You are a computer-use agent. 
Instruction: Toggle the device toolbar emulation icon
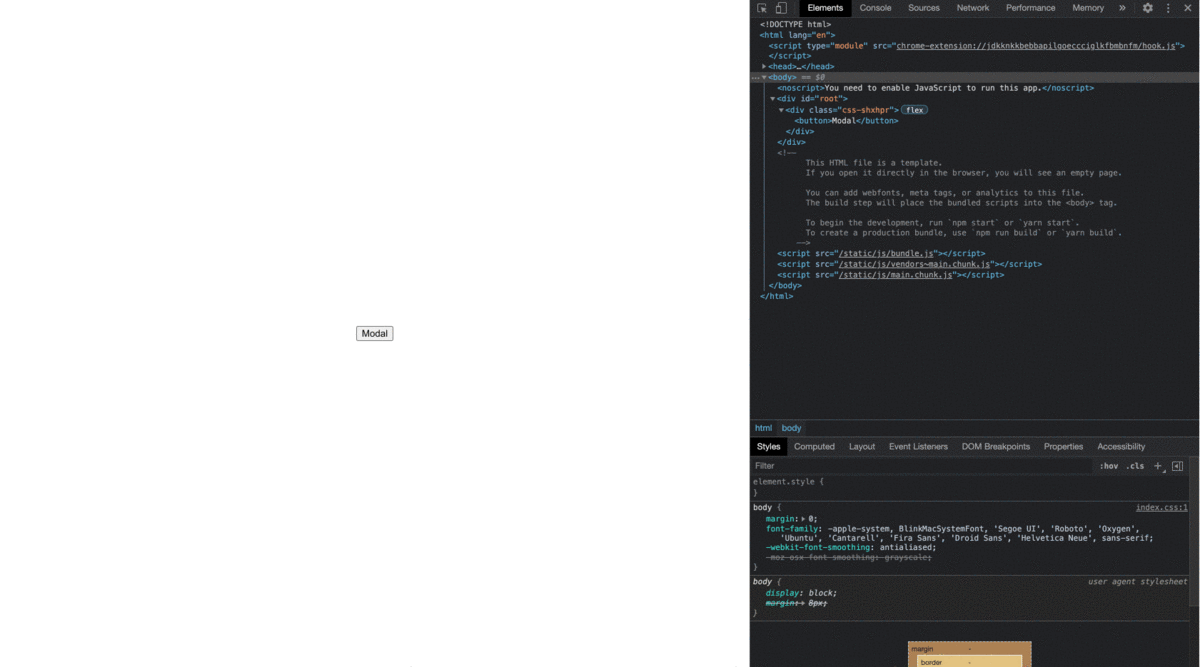click(x=779, y=7)
